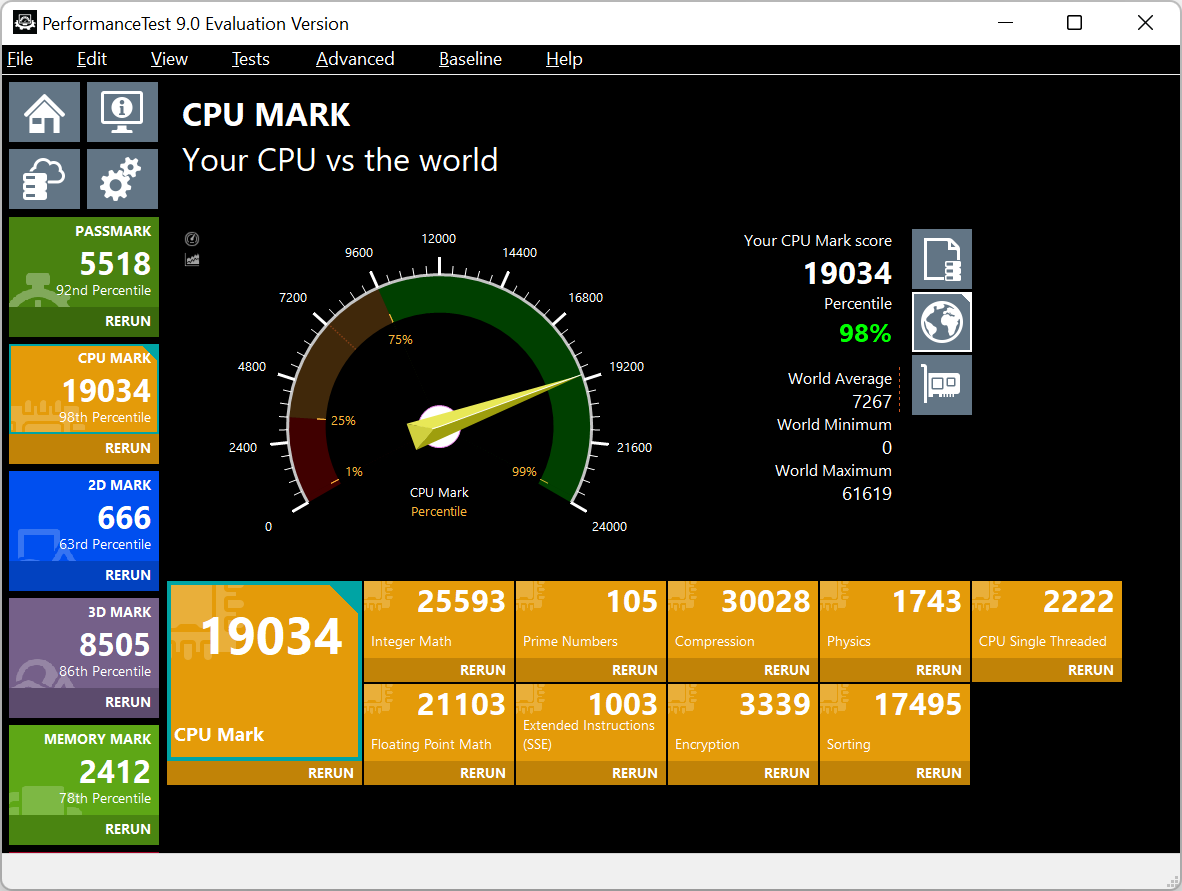Open the Baseline menu
Viewport: 1182px width, 891px height.
pyautogui.click(x=470, y=59)
